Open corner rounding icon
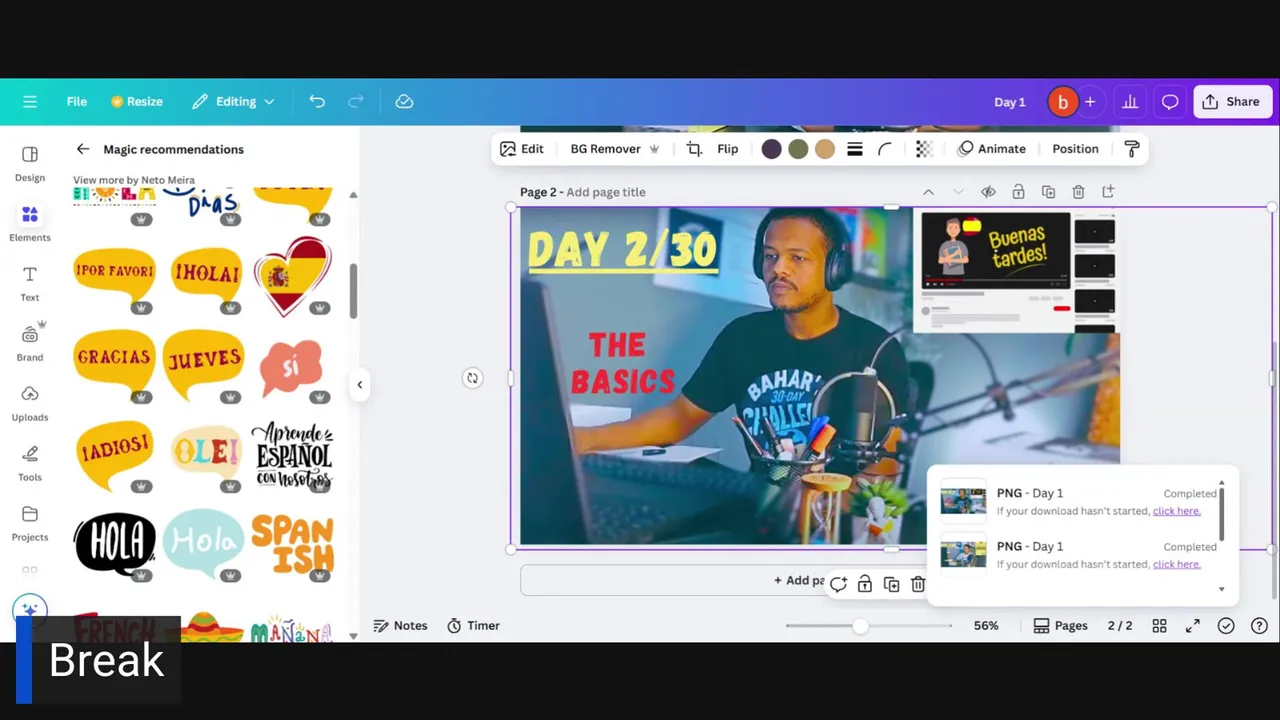Screen dimensions: 1280x720 (885, 149)
